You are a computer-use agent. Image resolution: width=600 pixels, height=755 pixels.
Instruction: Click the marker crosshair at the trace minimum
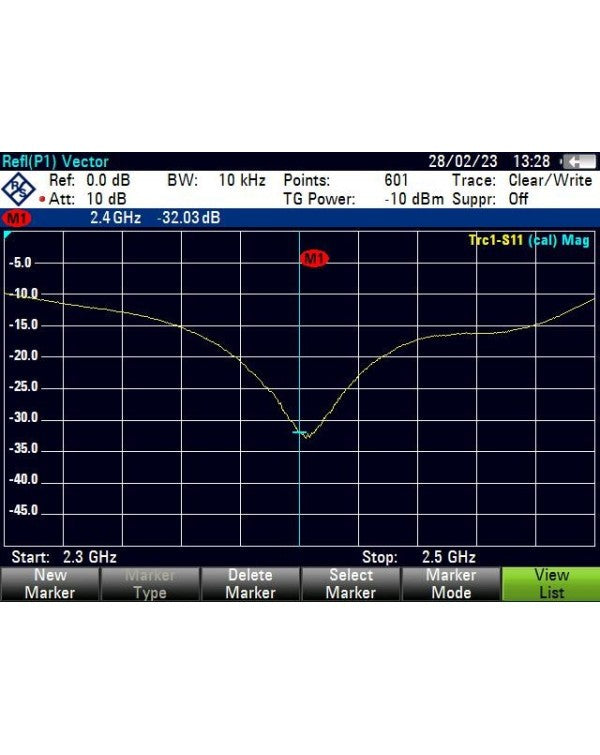[301, 432]
